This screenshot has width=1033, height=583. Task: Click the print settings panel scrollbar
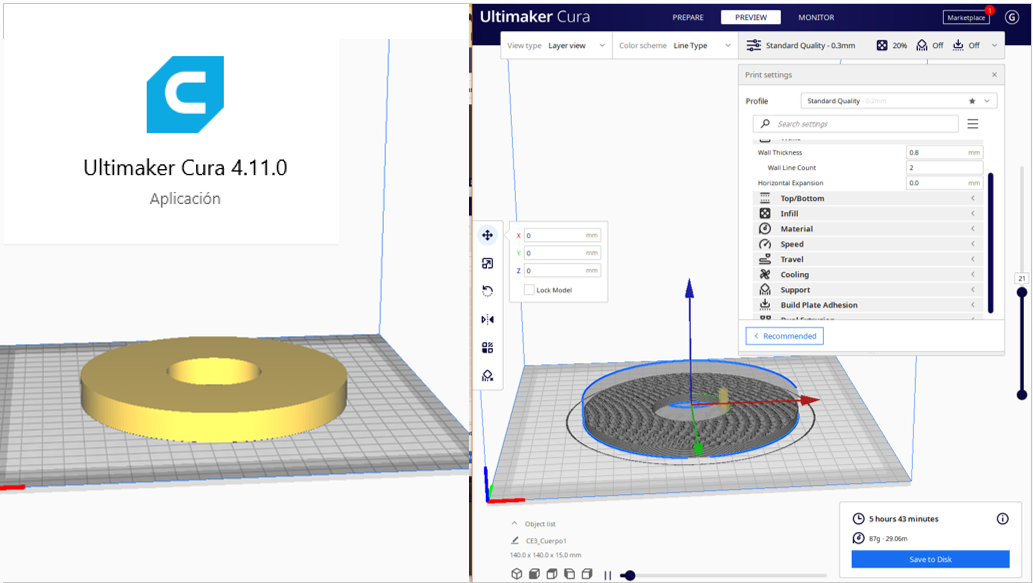point(990,242)
